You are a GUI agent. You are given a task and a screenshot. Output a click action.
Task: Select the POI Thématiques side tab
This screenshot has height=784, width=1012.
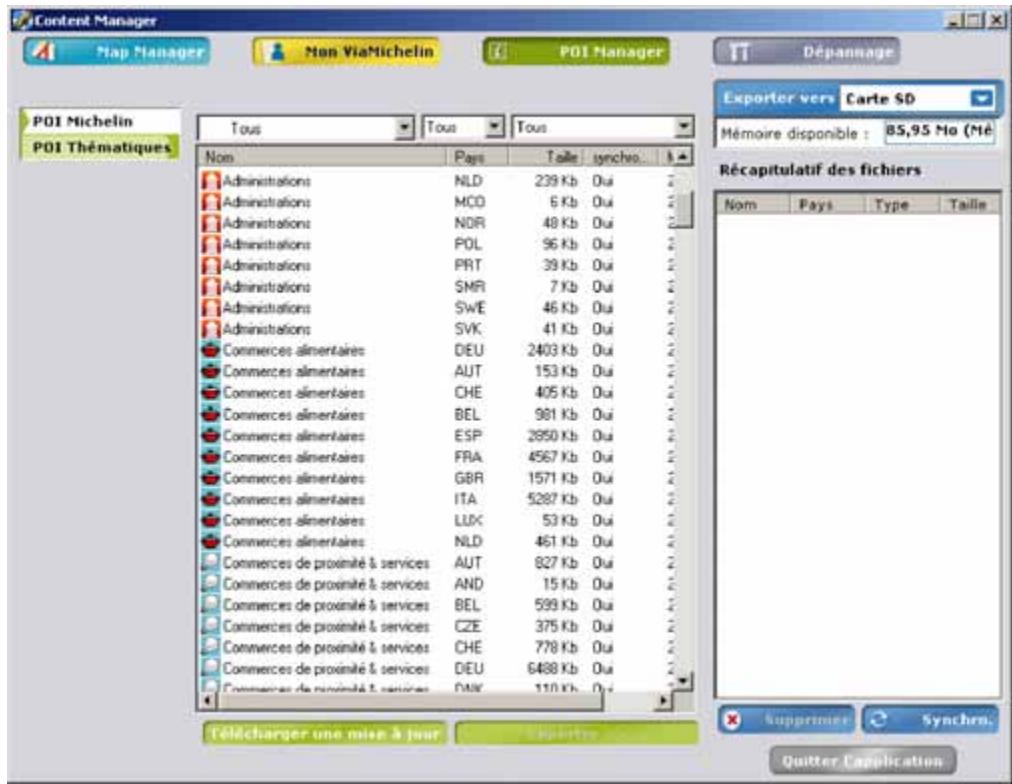pos(101,148)
